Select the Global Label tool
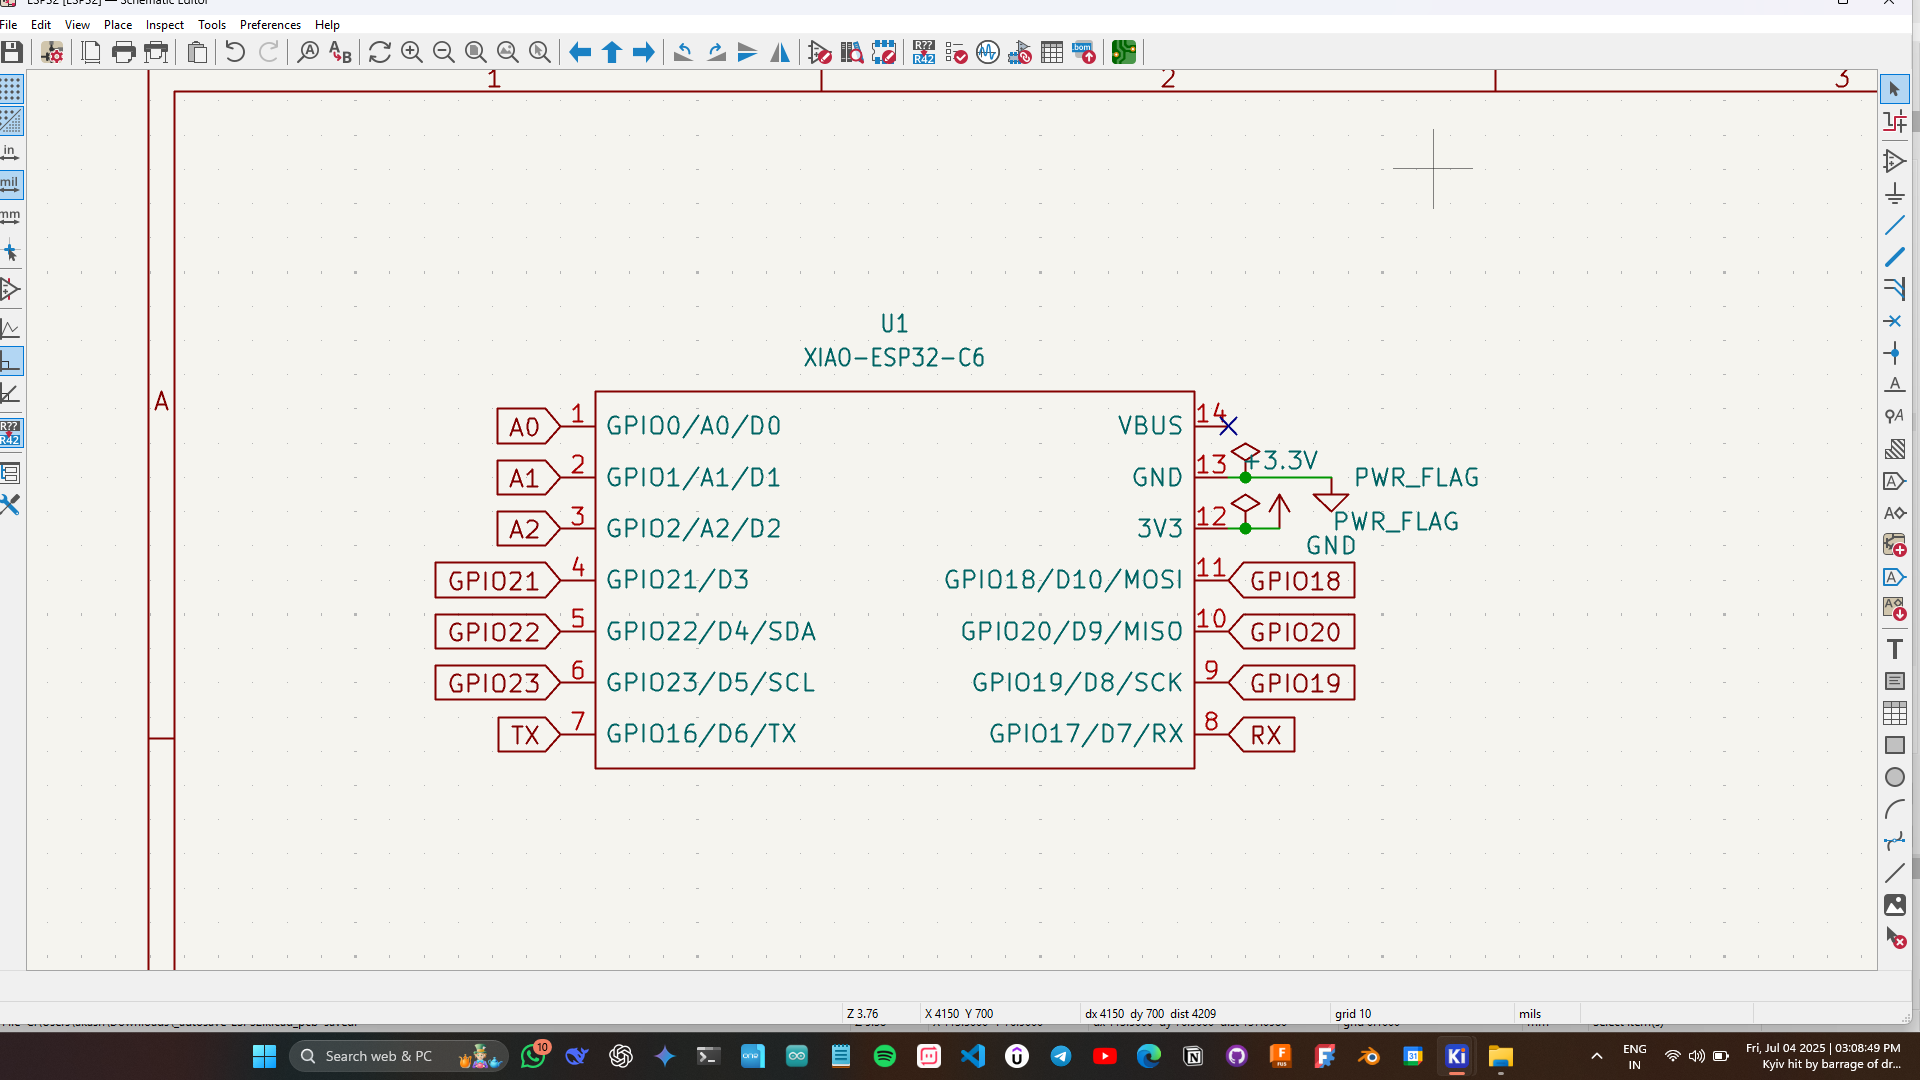The image size is (1920, 1080). (1894, 481)
